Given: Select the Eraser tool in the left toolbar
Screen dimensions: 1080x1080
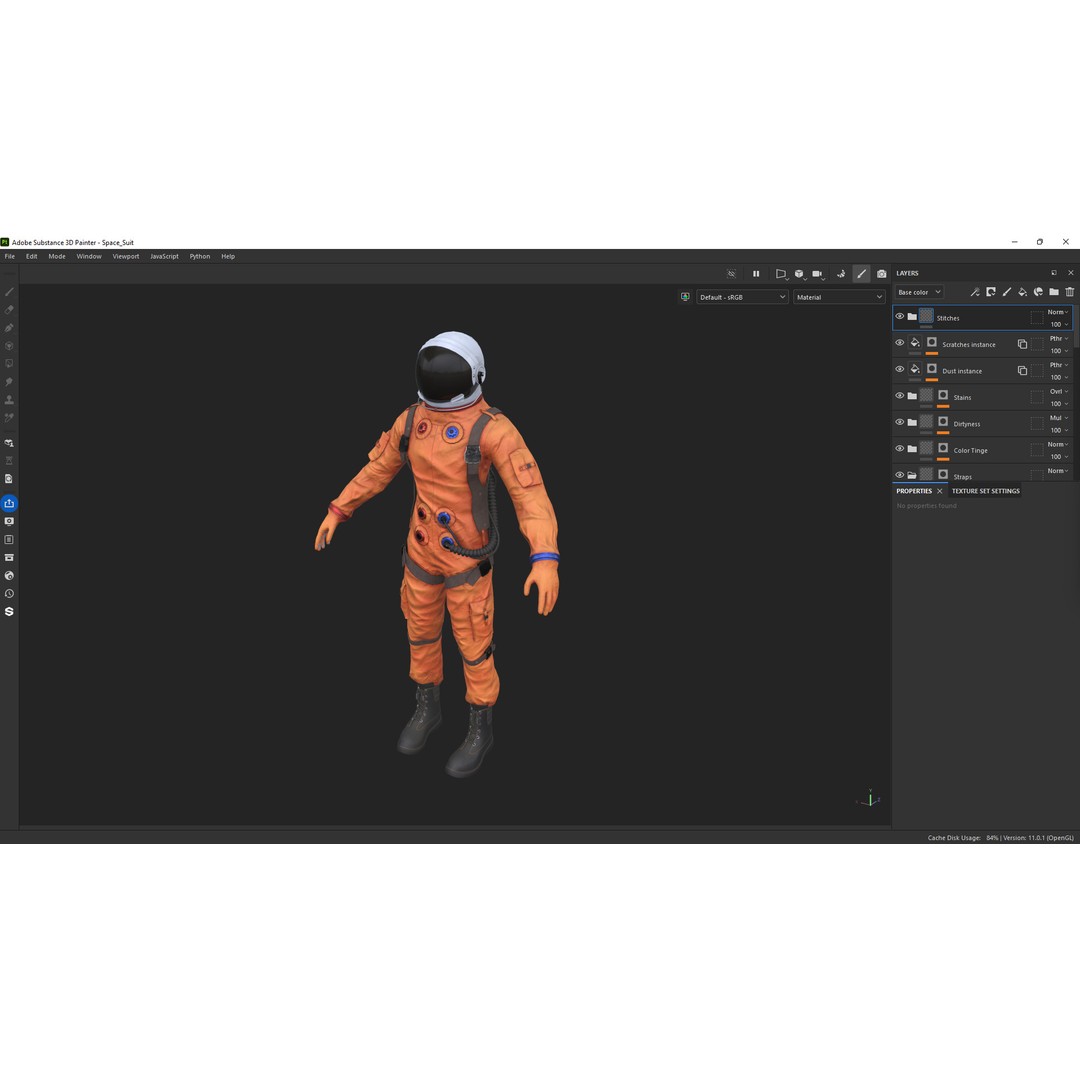Looking at the screenshot, I should point(9,310).
